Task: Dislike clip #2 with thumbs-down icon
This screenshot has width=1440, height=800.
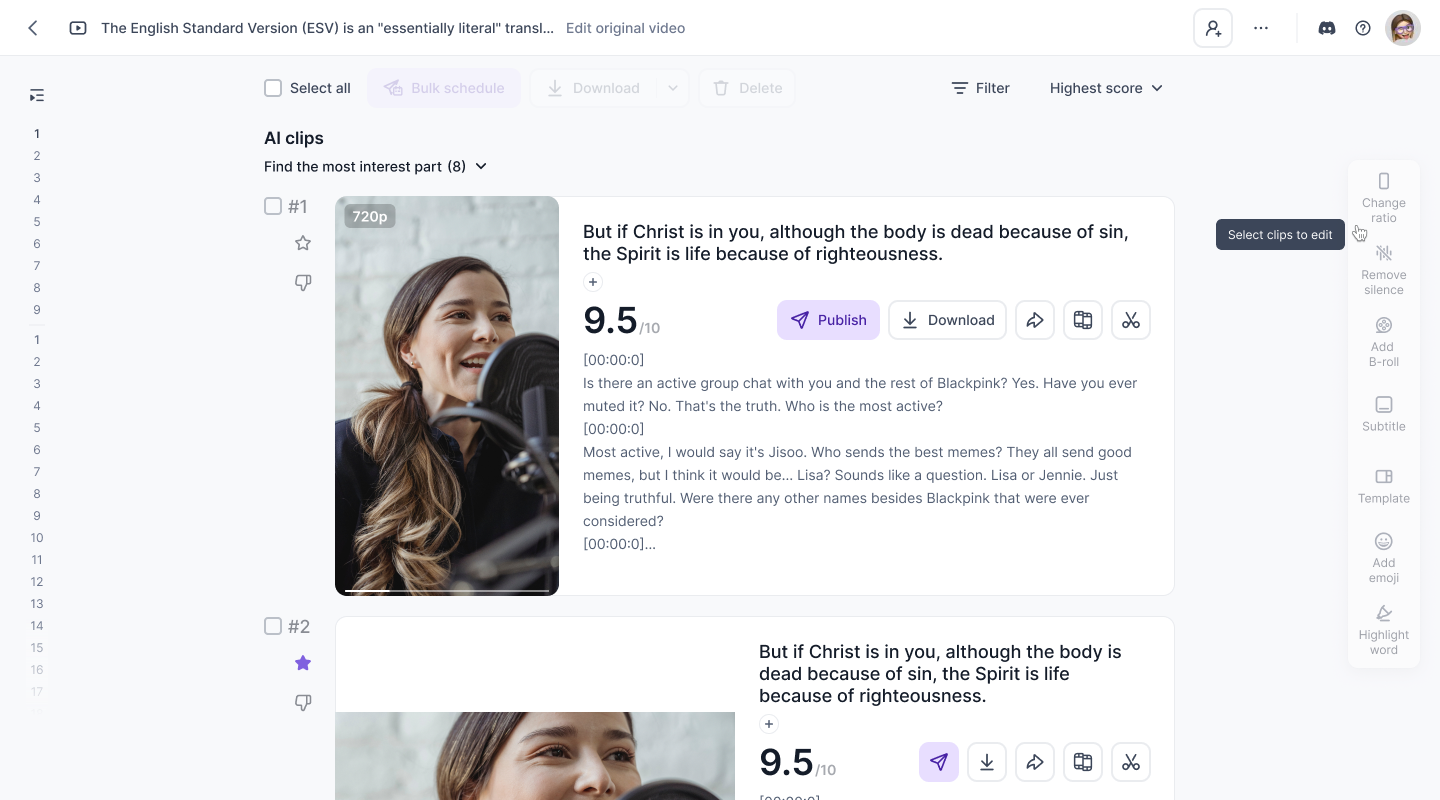Action: coord(303,703)
